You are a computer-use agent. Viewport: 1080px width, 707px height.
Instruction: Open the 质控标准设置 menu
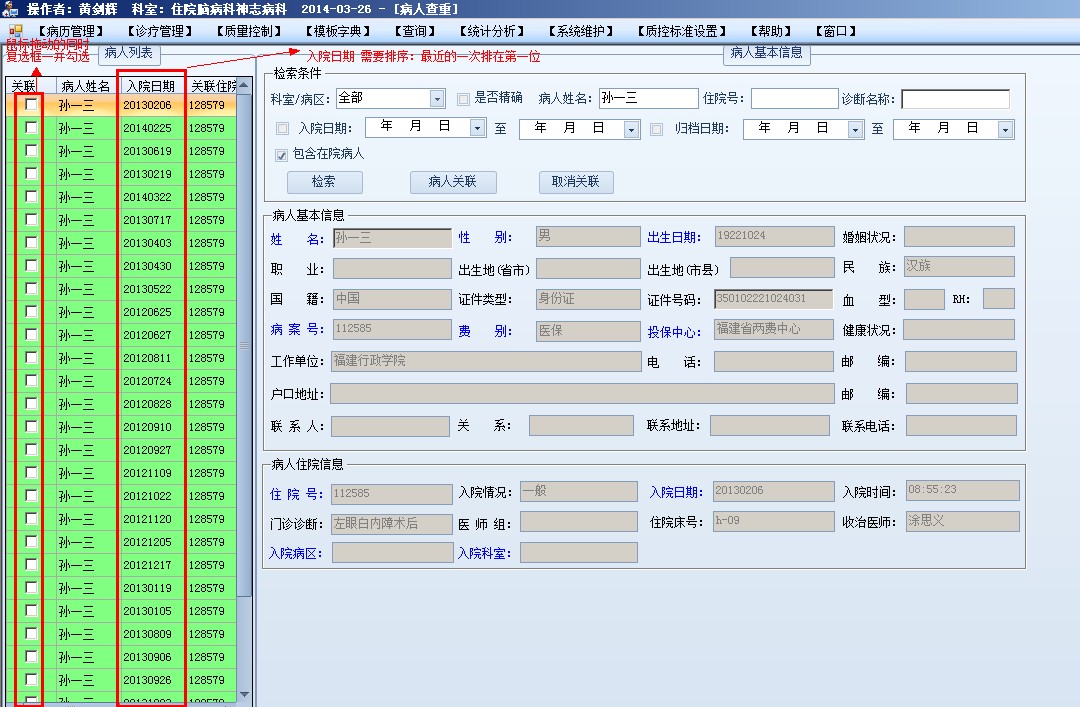point(682,31)
